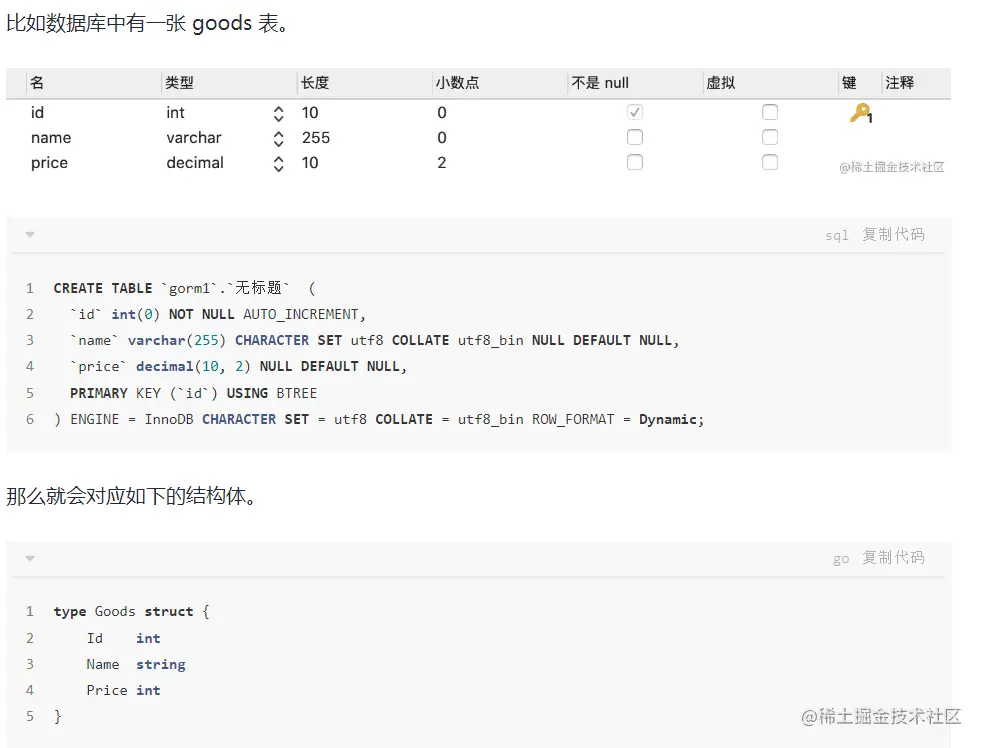983x748 pixels.
Task: Open the type stepper next to decimal
Action: tap(278, 164)
